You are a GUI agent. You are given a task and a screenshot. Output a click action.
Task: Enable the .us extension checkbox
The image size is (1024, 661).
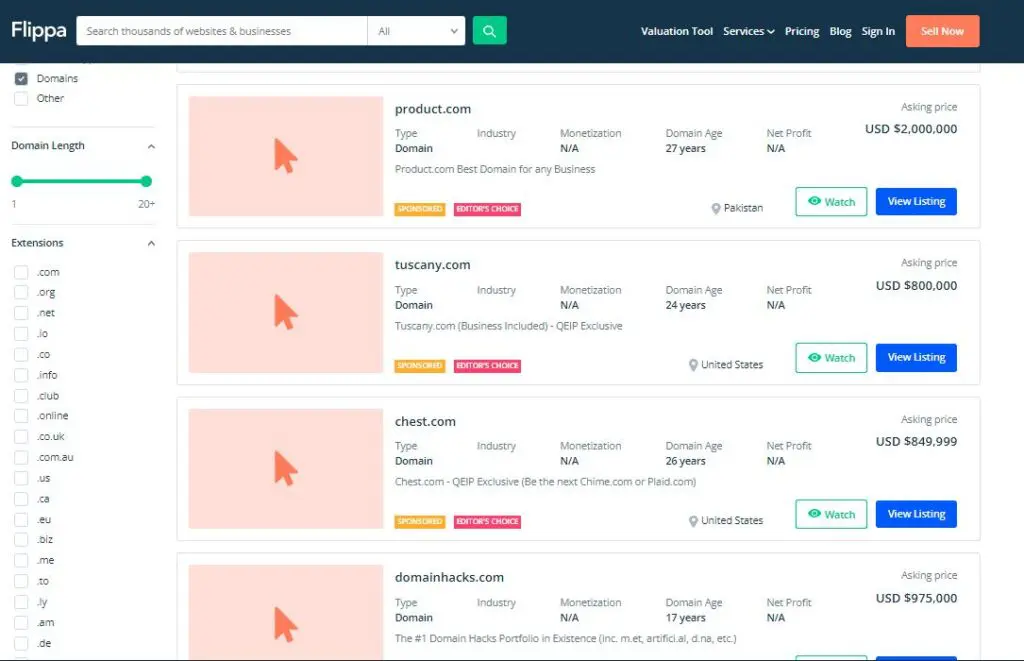click(21, 479)
